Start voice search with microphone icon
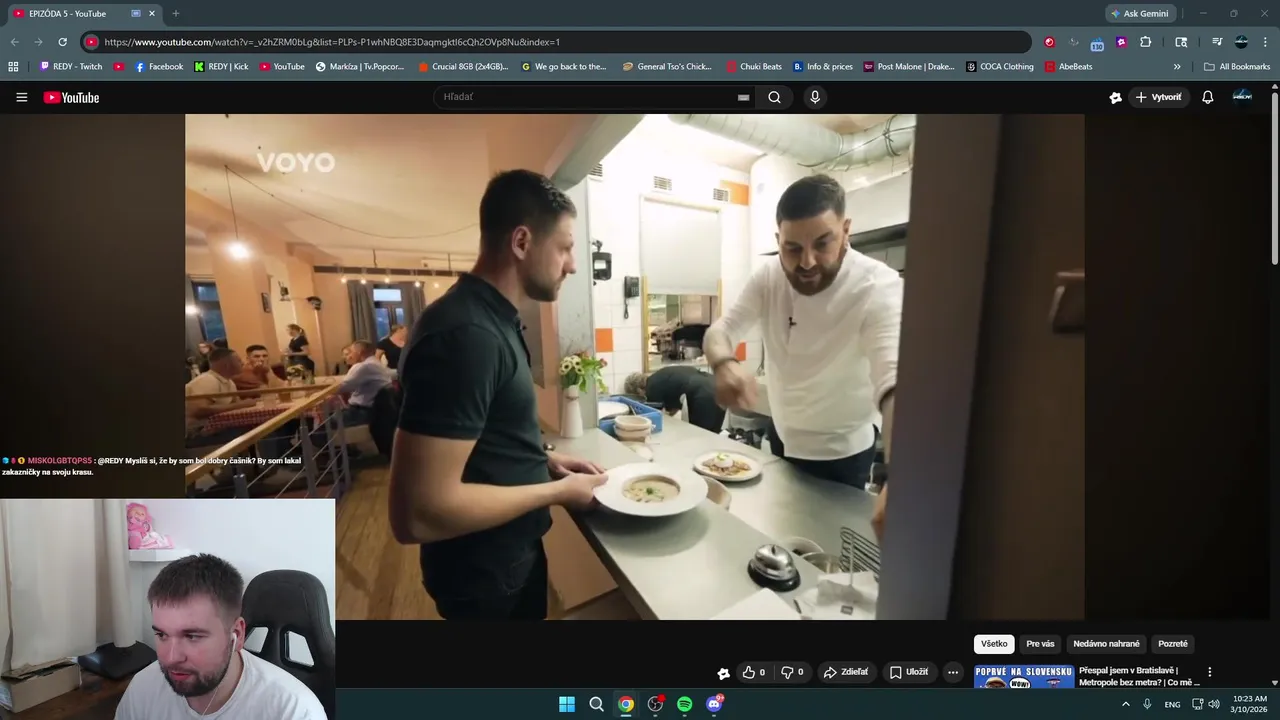Screen dimensions: 1280x720 (x=815, y=97)
